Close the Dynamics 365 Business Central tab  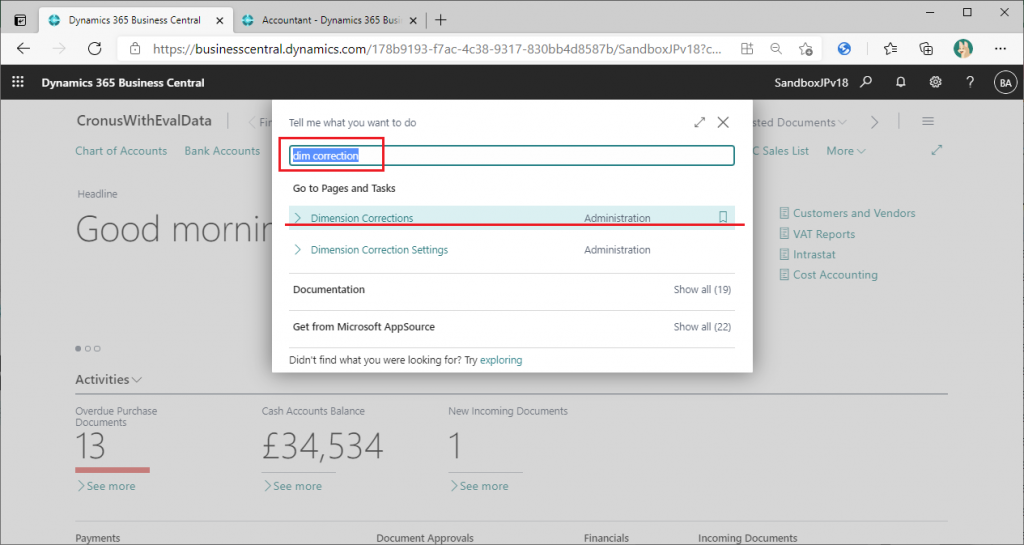tap(220, 21)
